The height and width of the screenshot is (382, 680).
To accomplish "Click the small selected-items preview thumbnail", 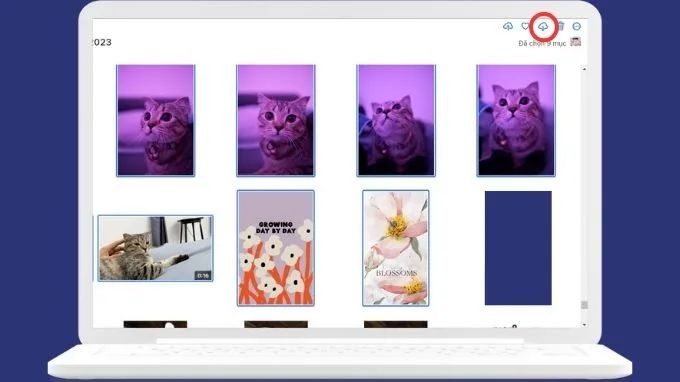I will click(575, 42).
